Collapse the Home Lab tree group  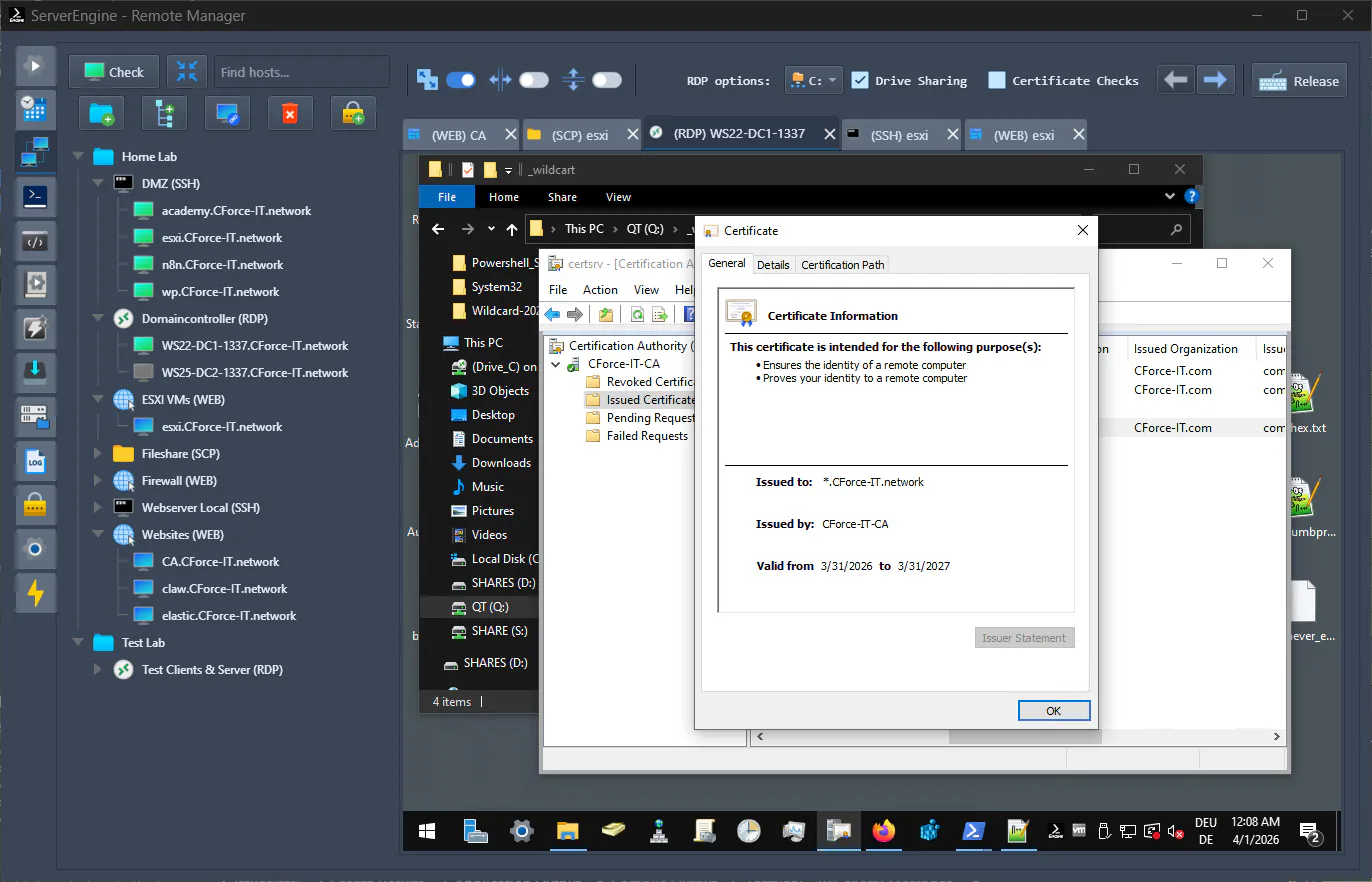[78, 156]
